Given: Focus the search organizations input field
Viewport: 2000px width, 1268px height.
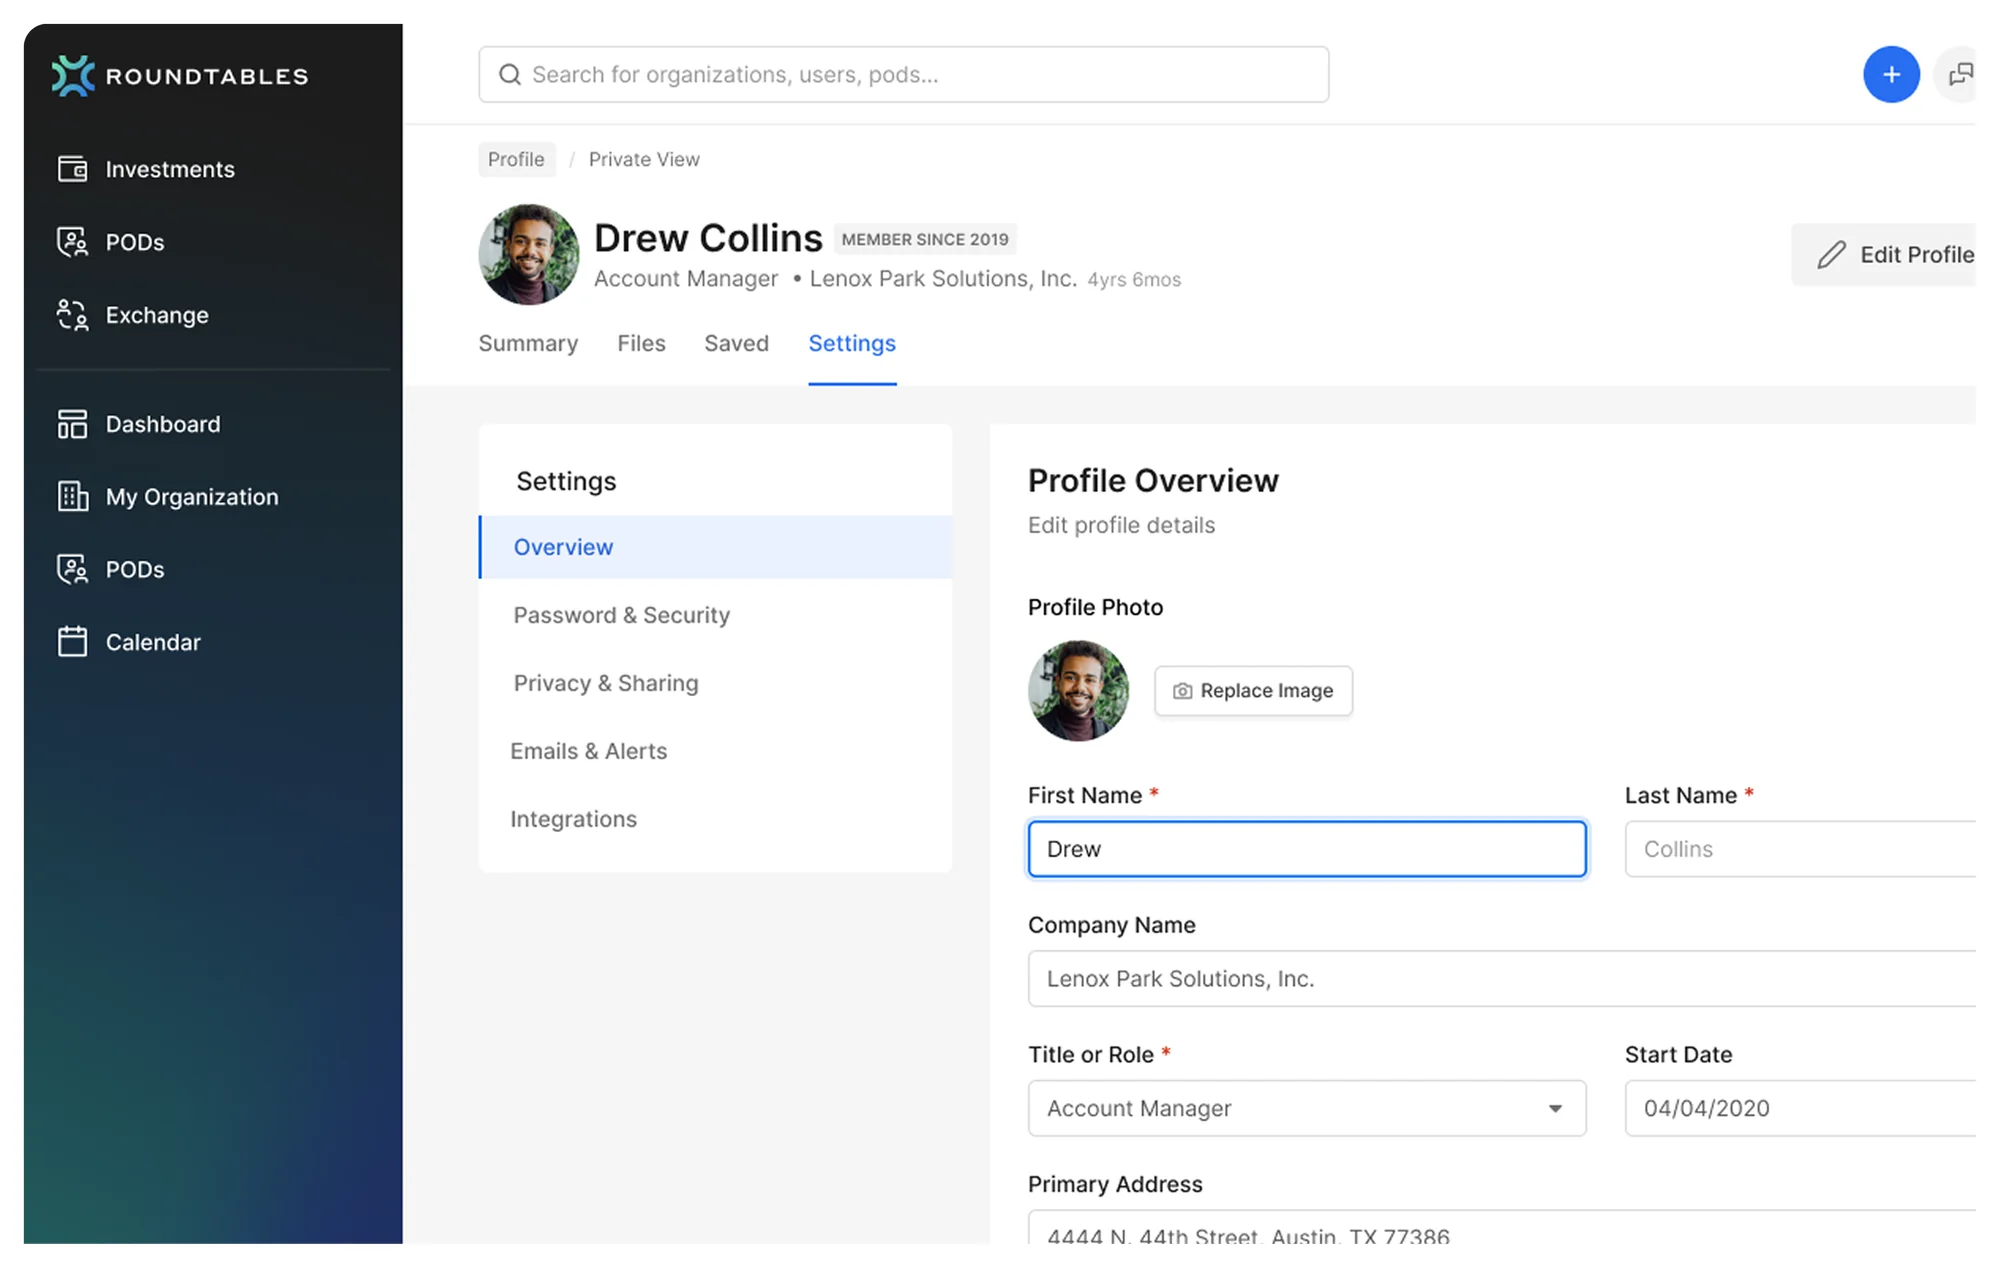Looking at the screenshot, I should 904,74.
